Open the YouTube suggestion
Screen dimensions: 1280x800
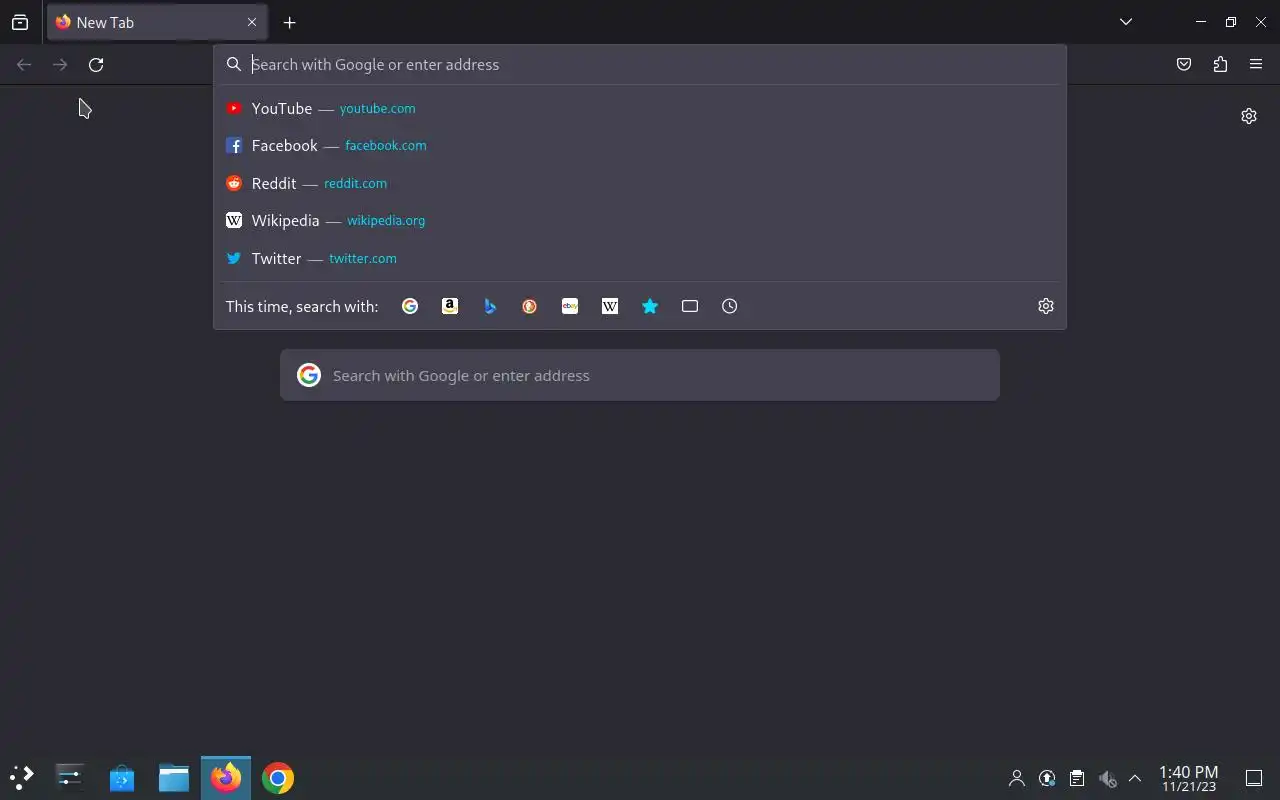(x=640, y=108)
